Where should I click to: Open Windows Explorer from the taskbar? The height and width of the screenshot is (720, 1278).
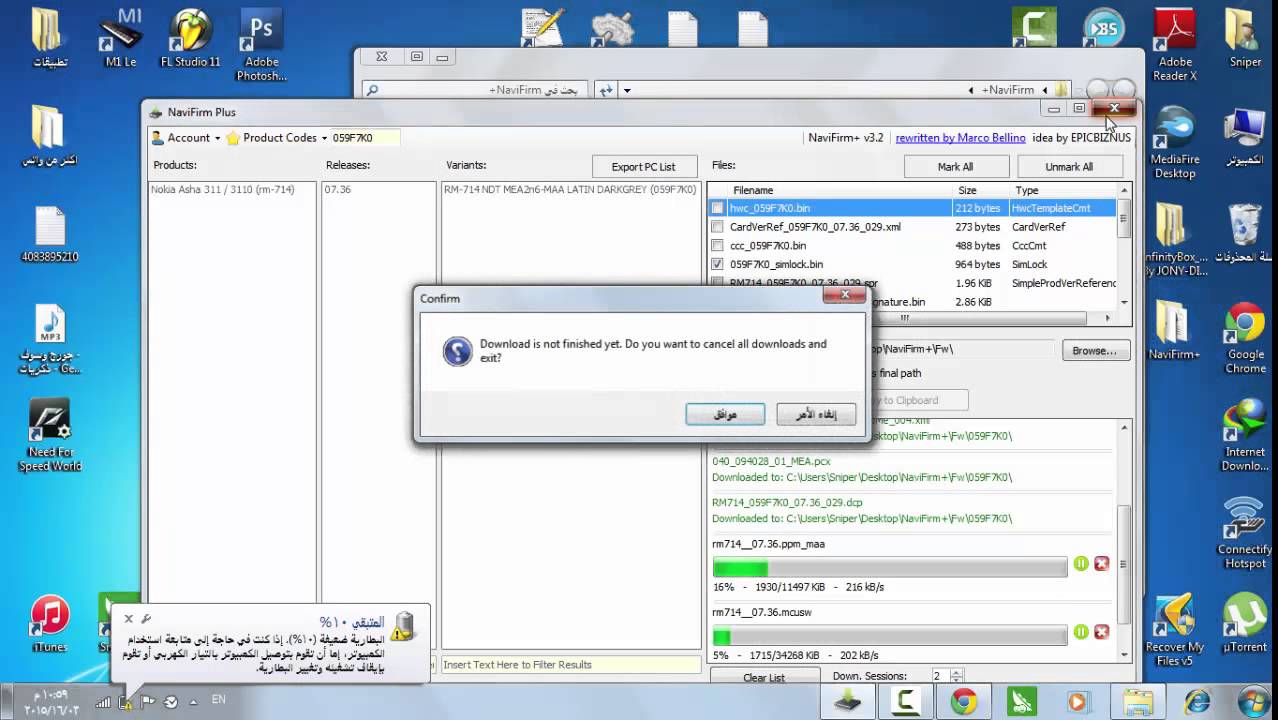pyautogui.click(x=1137, y=701)
